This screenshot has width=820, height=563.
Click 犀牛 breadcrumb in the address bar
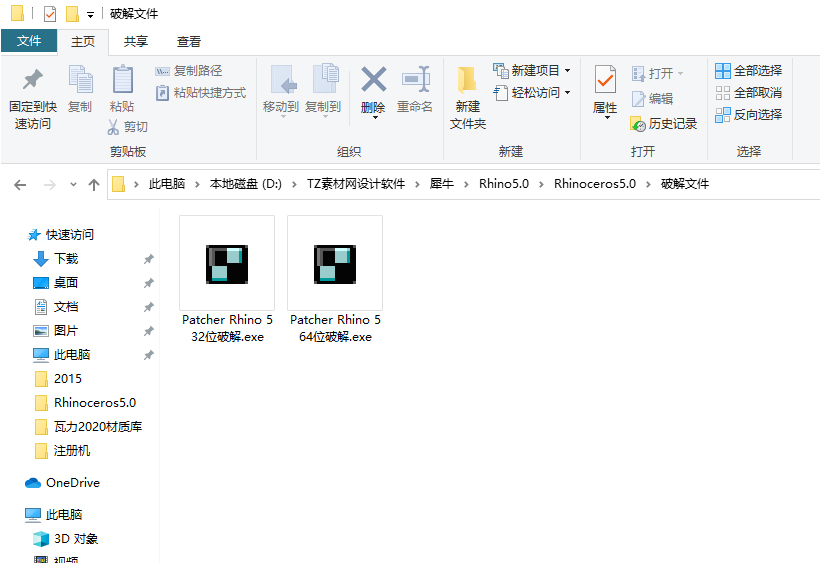coord(441,183)
